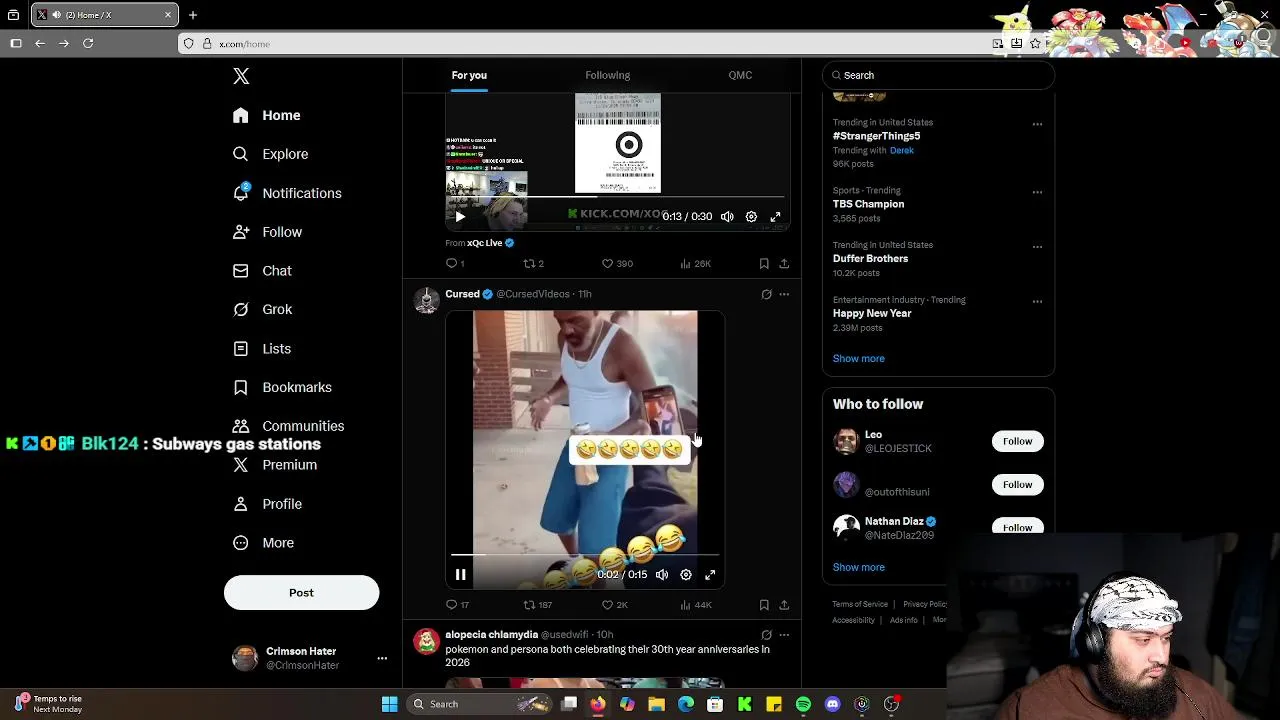Reload the page with the browser refresh button
The width and height of the screenshot is (1280, 720).
pos(88,43)
